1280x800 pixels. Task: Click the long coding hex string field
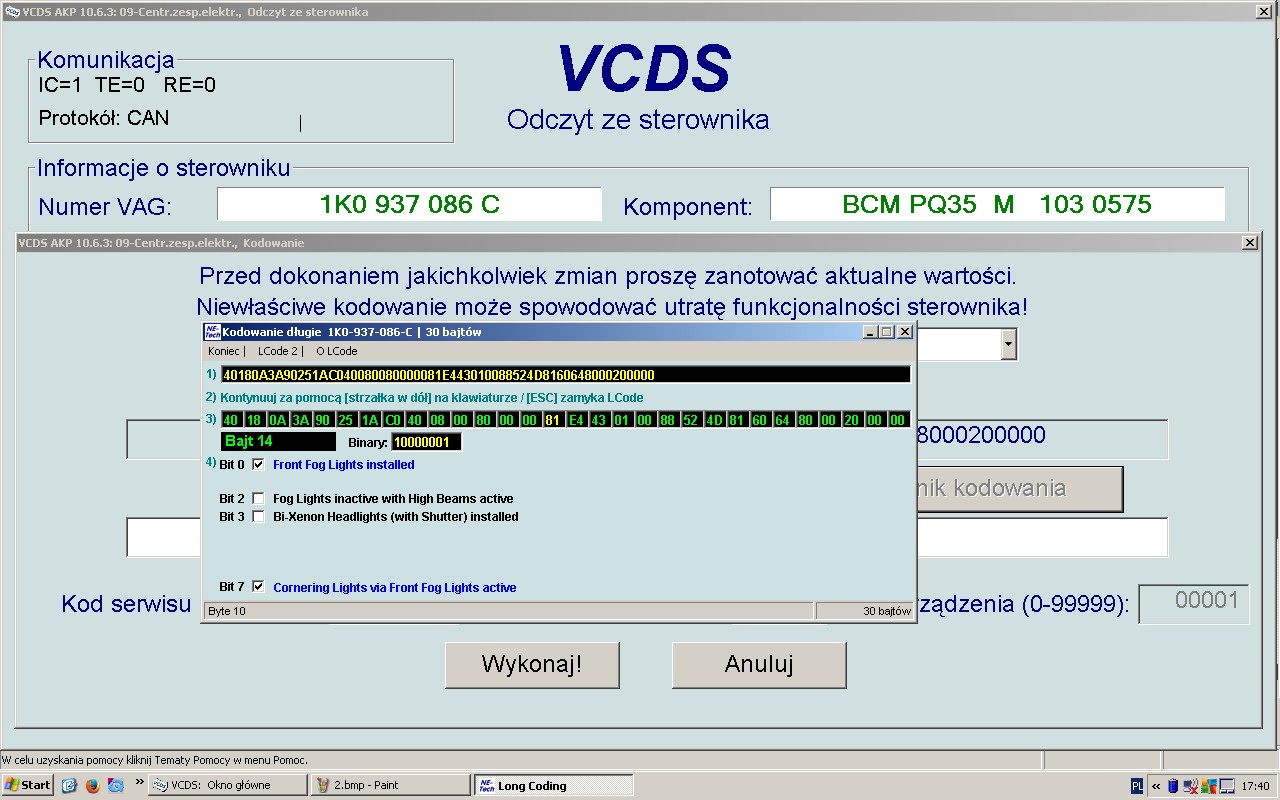pyautogui.click(x=566, y=375)
